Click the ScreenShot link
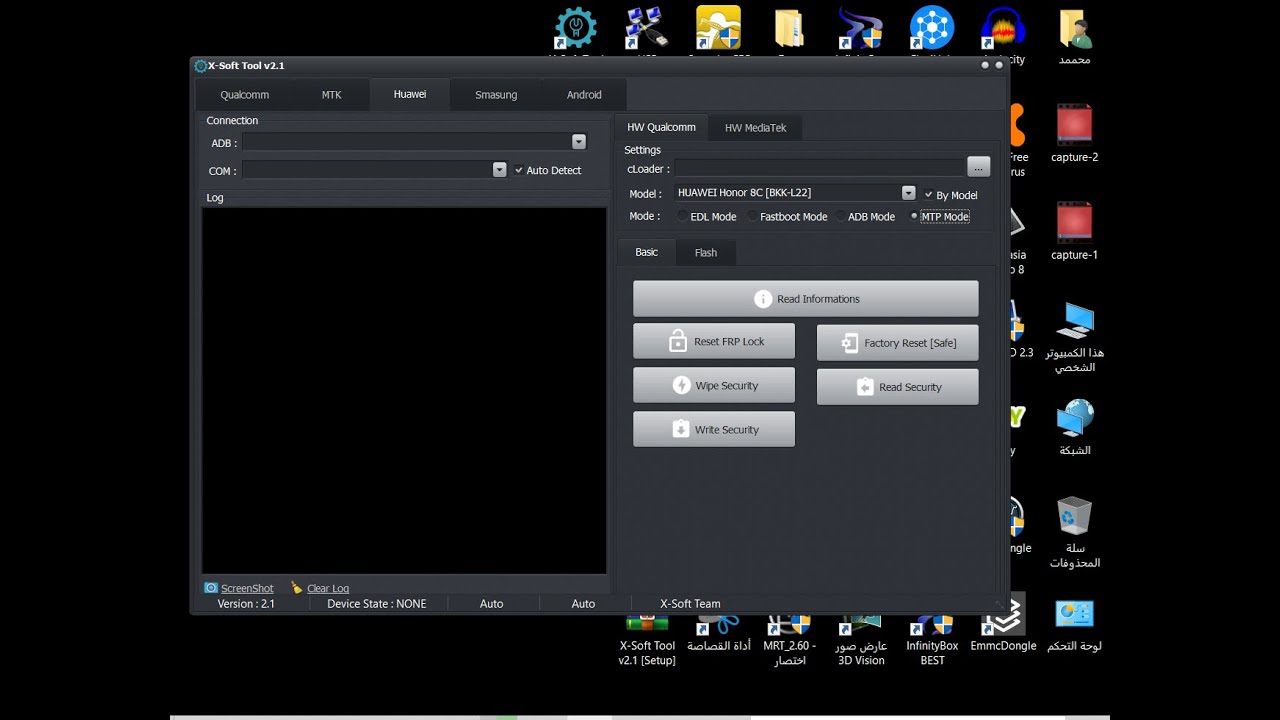 pyautogui.click(x=247, y=589)
